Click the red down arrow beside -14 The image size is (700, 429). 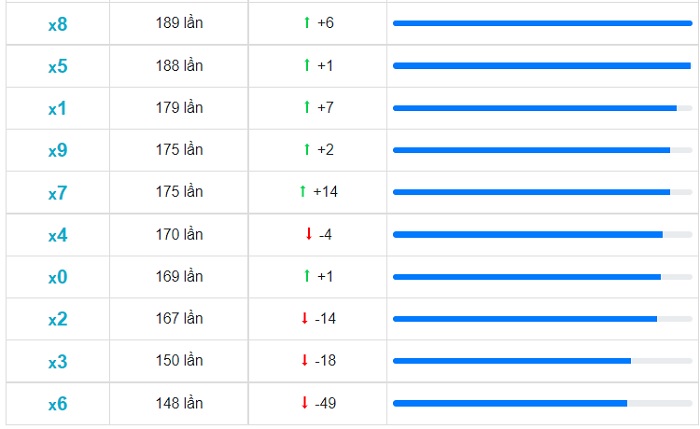pyautogui.click(x=304, y=318)
